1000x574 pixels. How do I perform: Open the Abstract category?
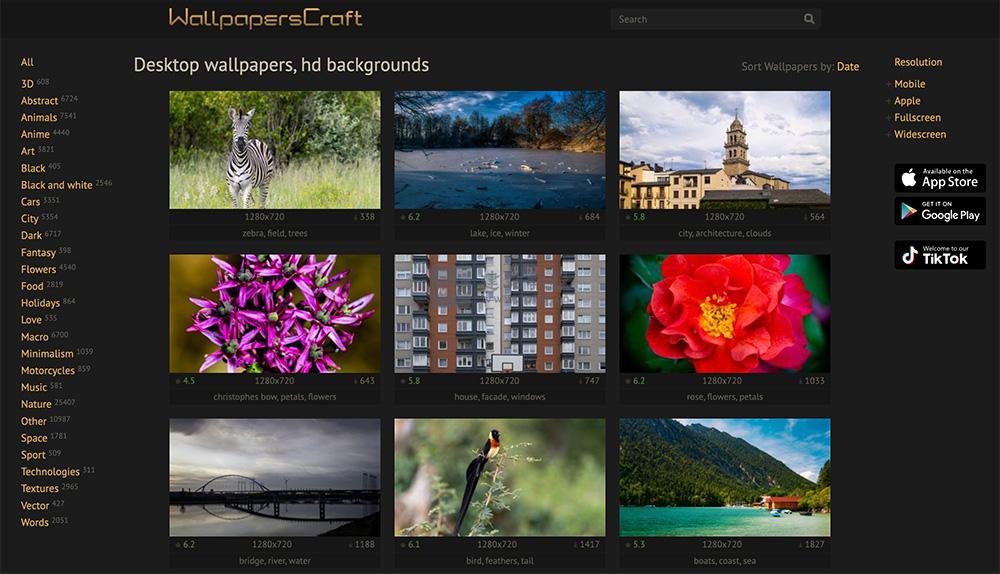(39, 101)
